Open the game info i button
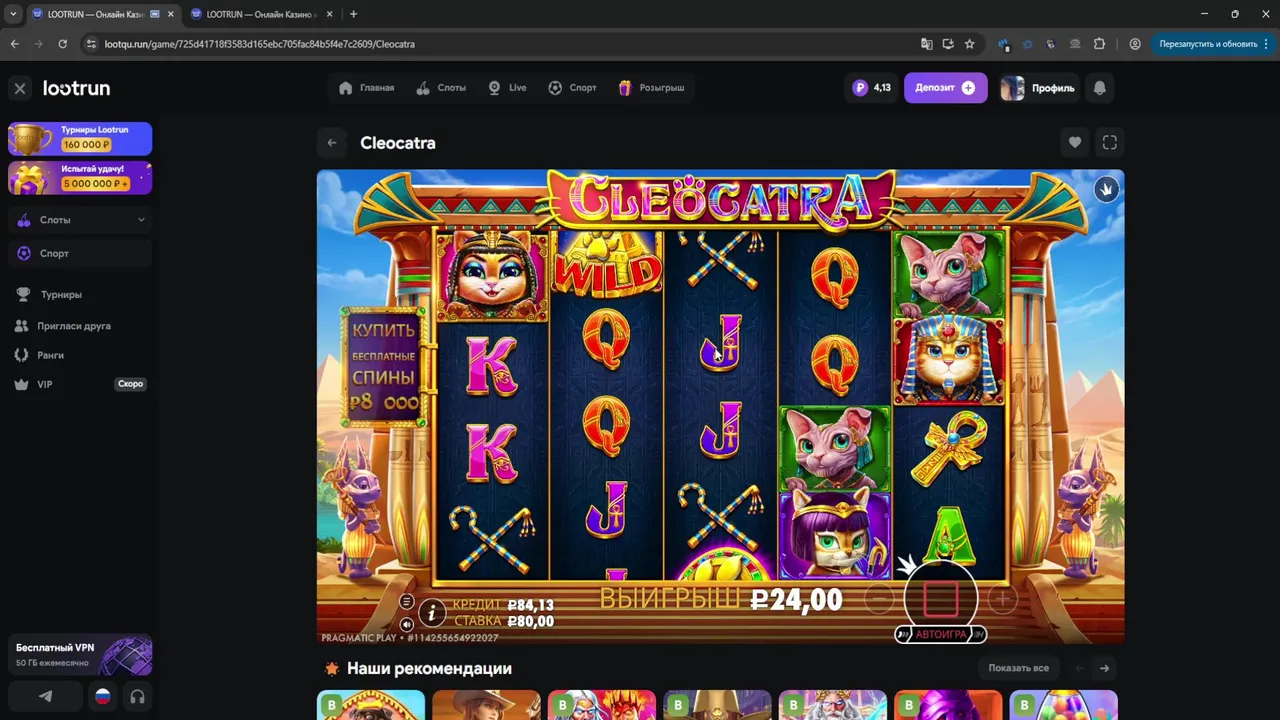Image resolution: width=1280 pixels, height=720 pixels. [431, 612]
